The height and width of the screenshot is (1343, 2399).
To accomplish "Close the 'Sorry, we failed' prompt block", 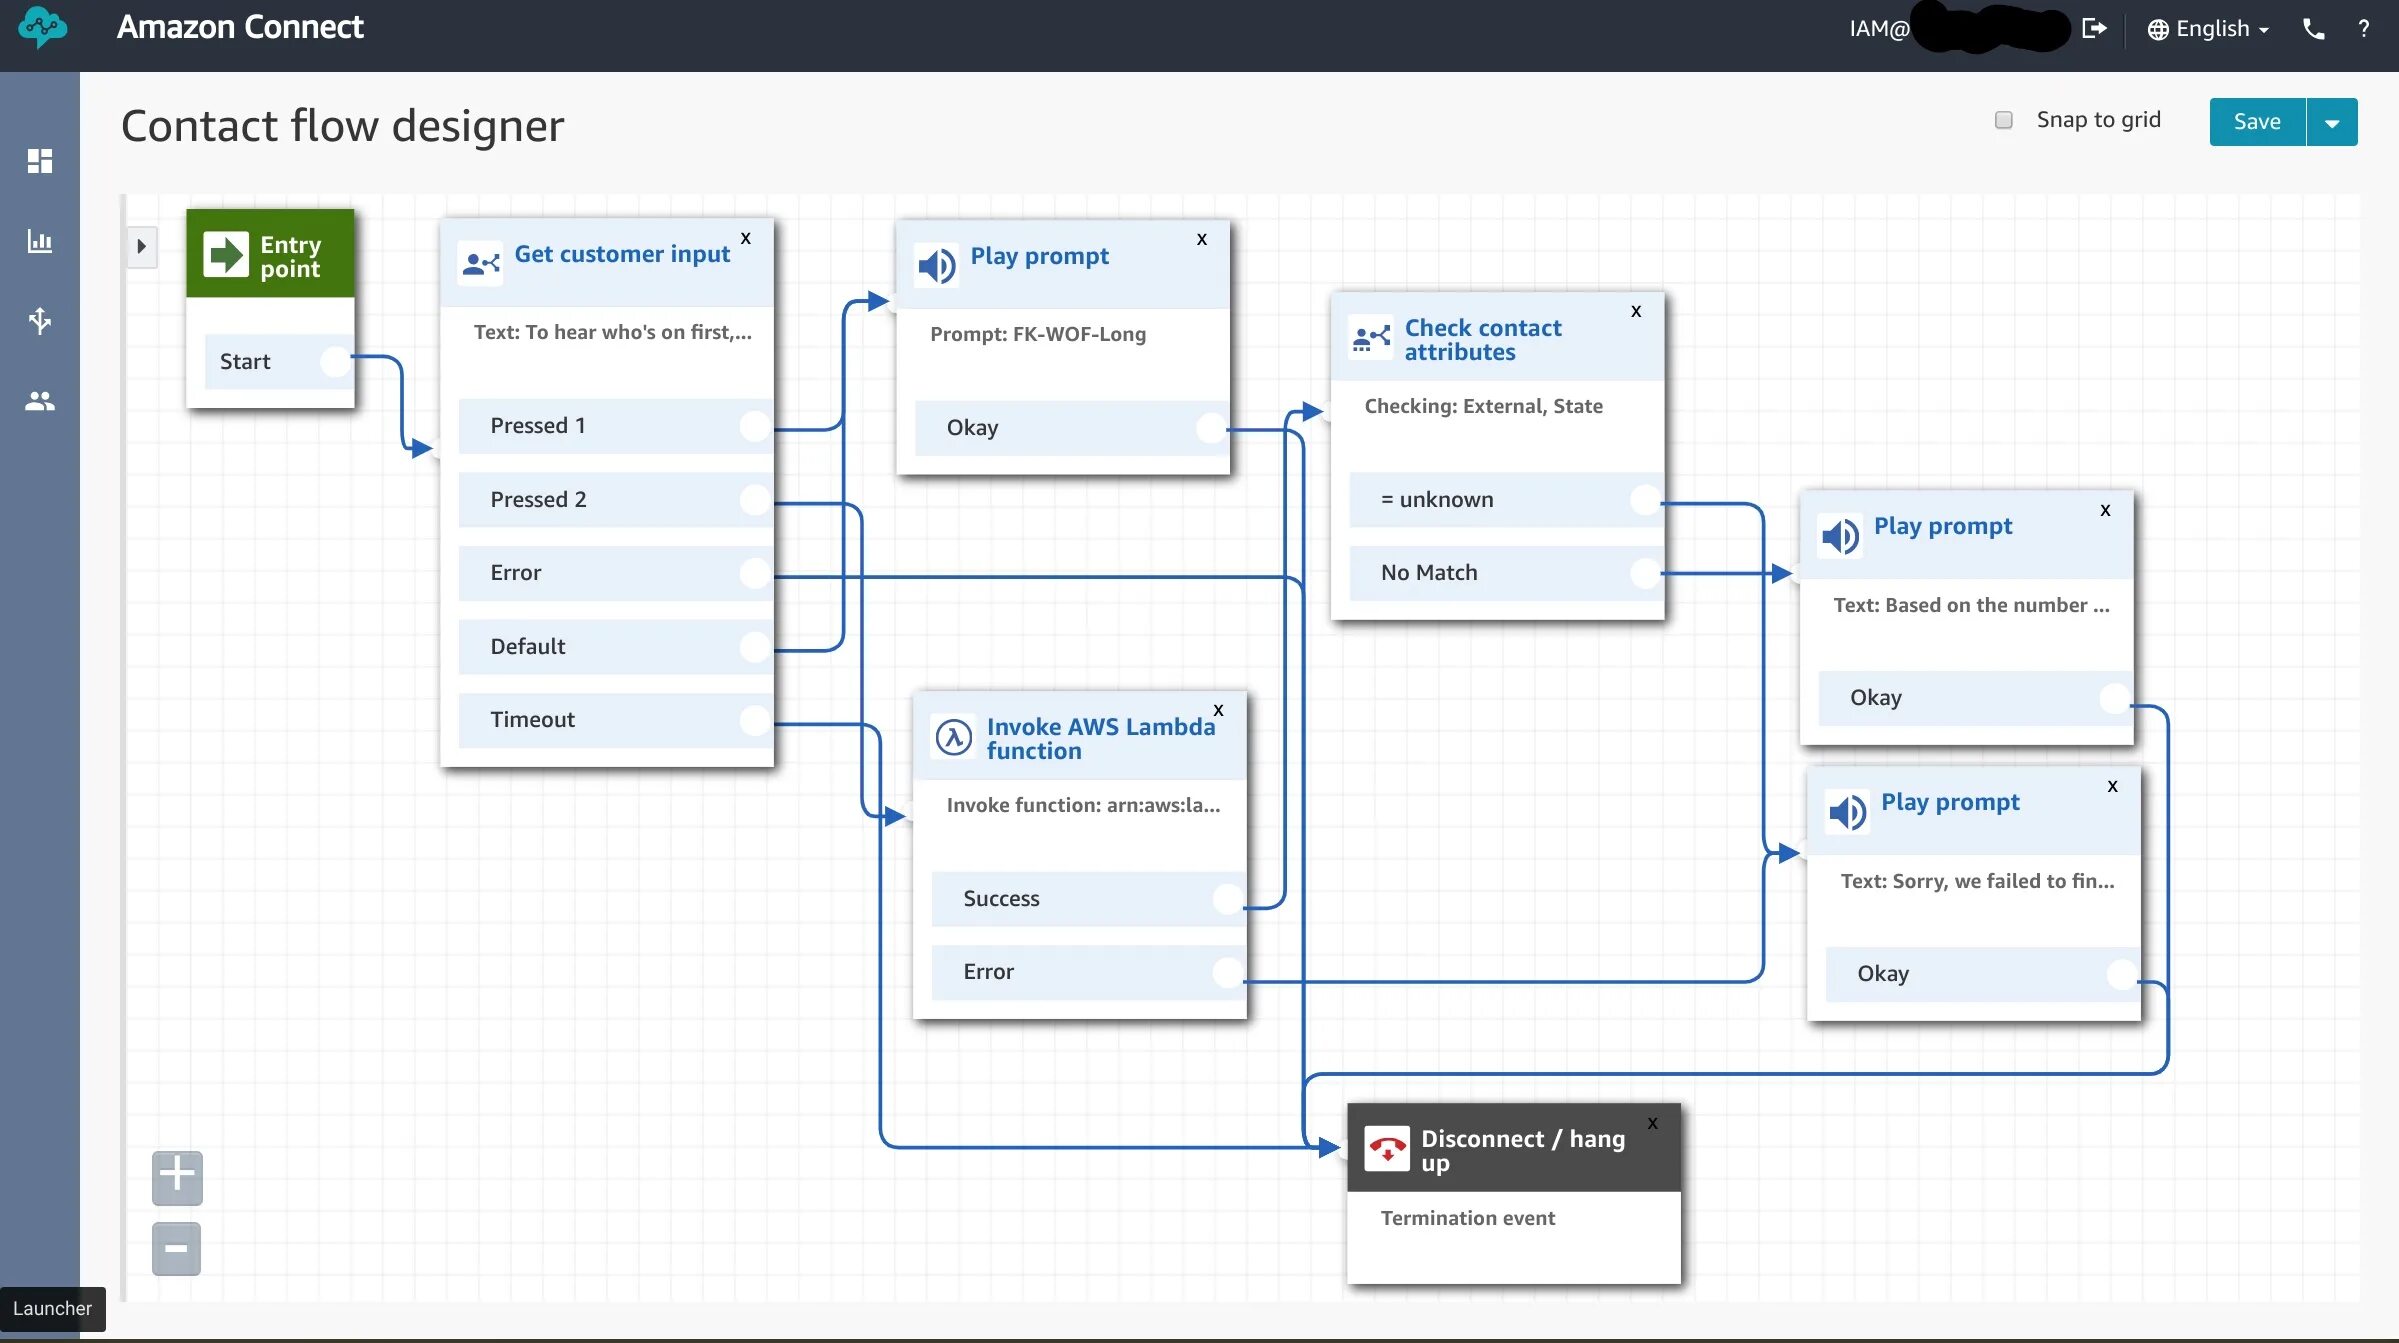I will pos(2112,786).
